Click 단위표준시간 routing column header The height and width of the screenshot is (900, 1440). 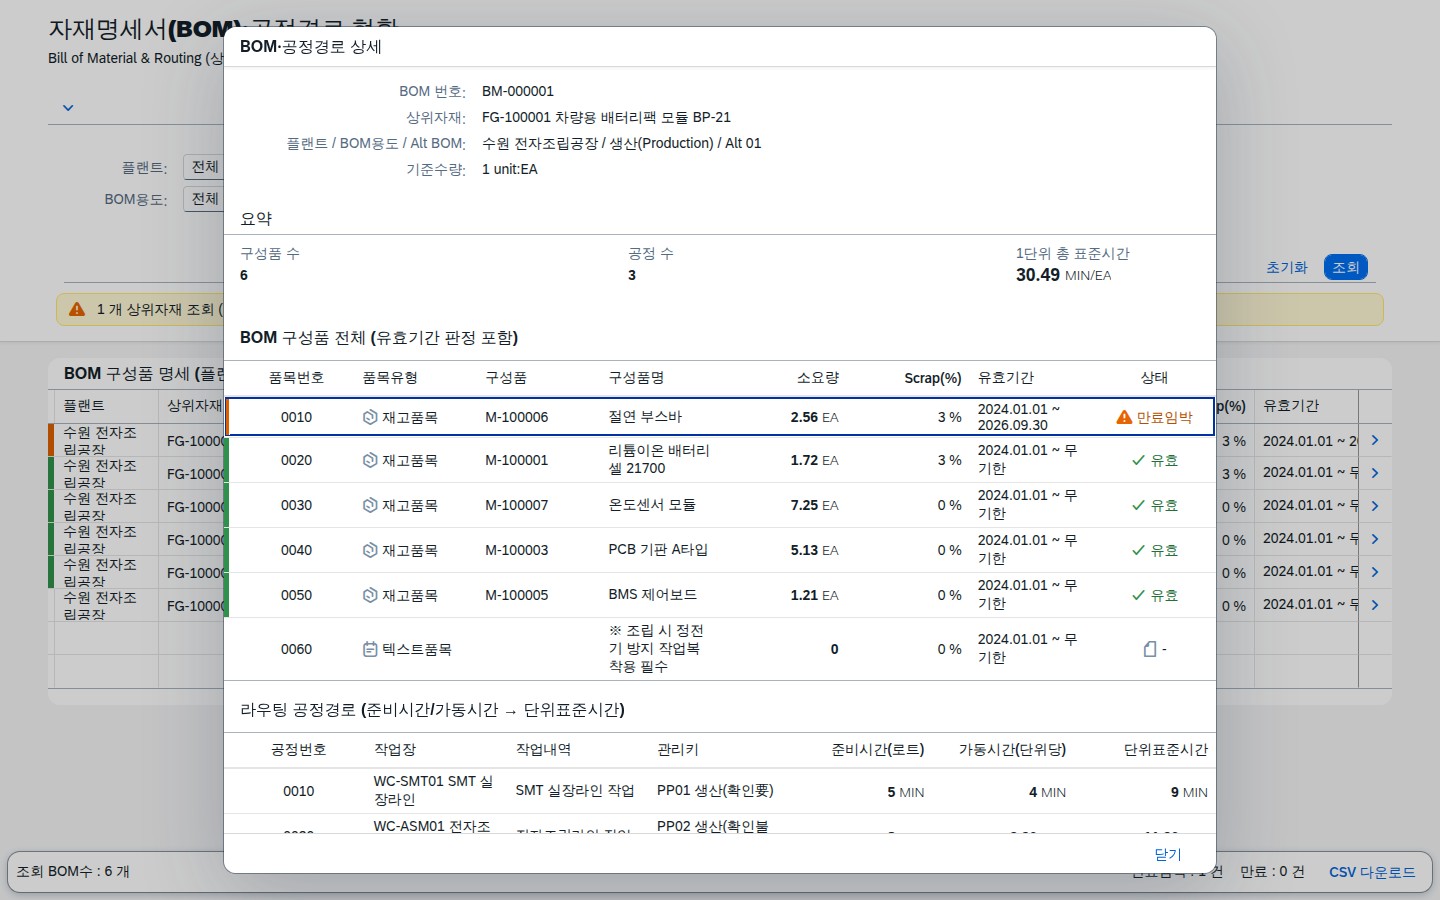(x=1166, y=750)
